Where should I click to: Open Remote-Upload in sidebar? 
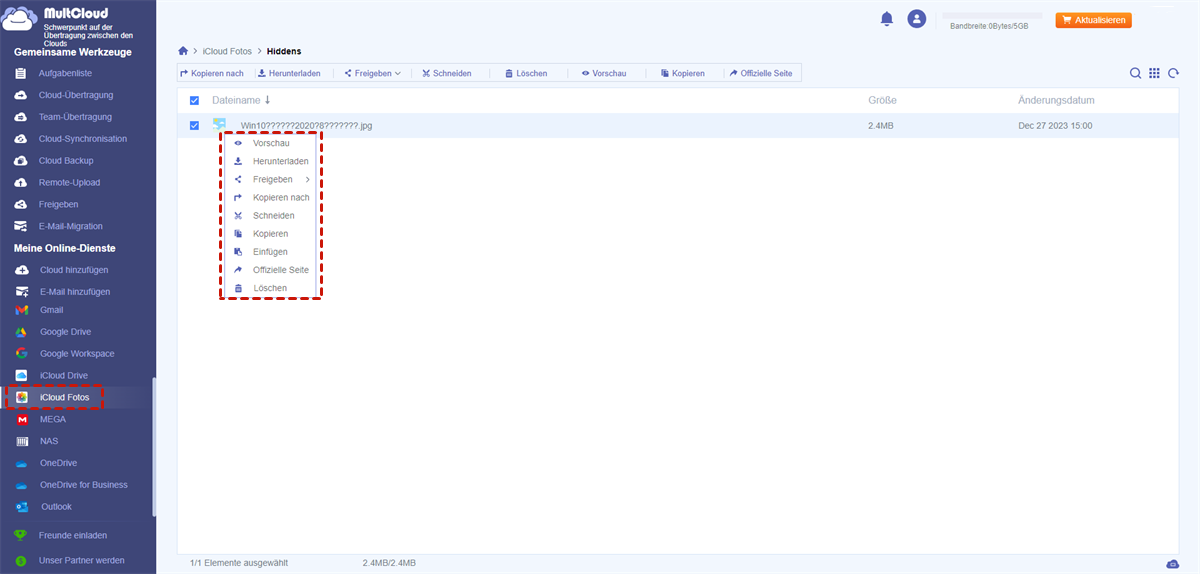coord(69,183)
